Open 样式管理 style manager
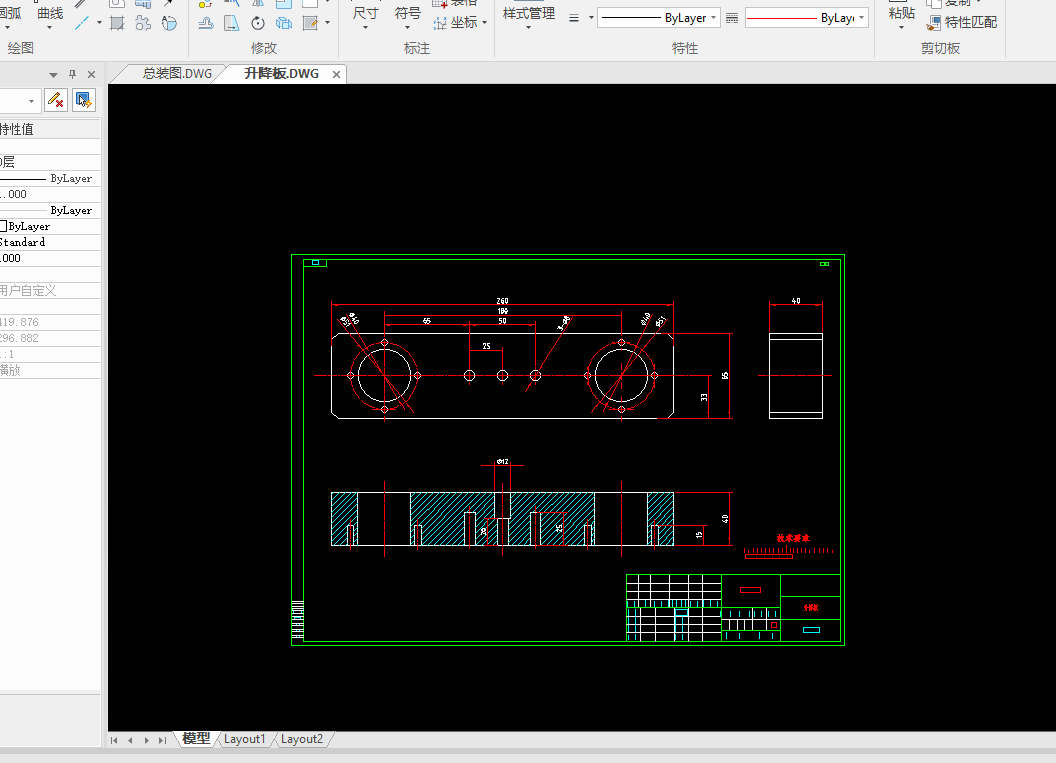The width and height of the screenshot is (1056, 763). (529, 18)
